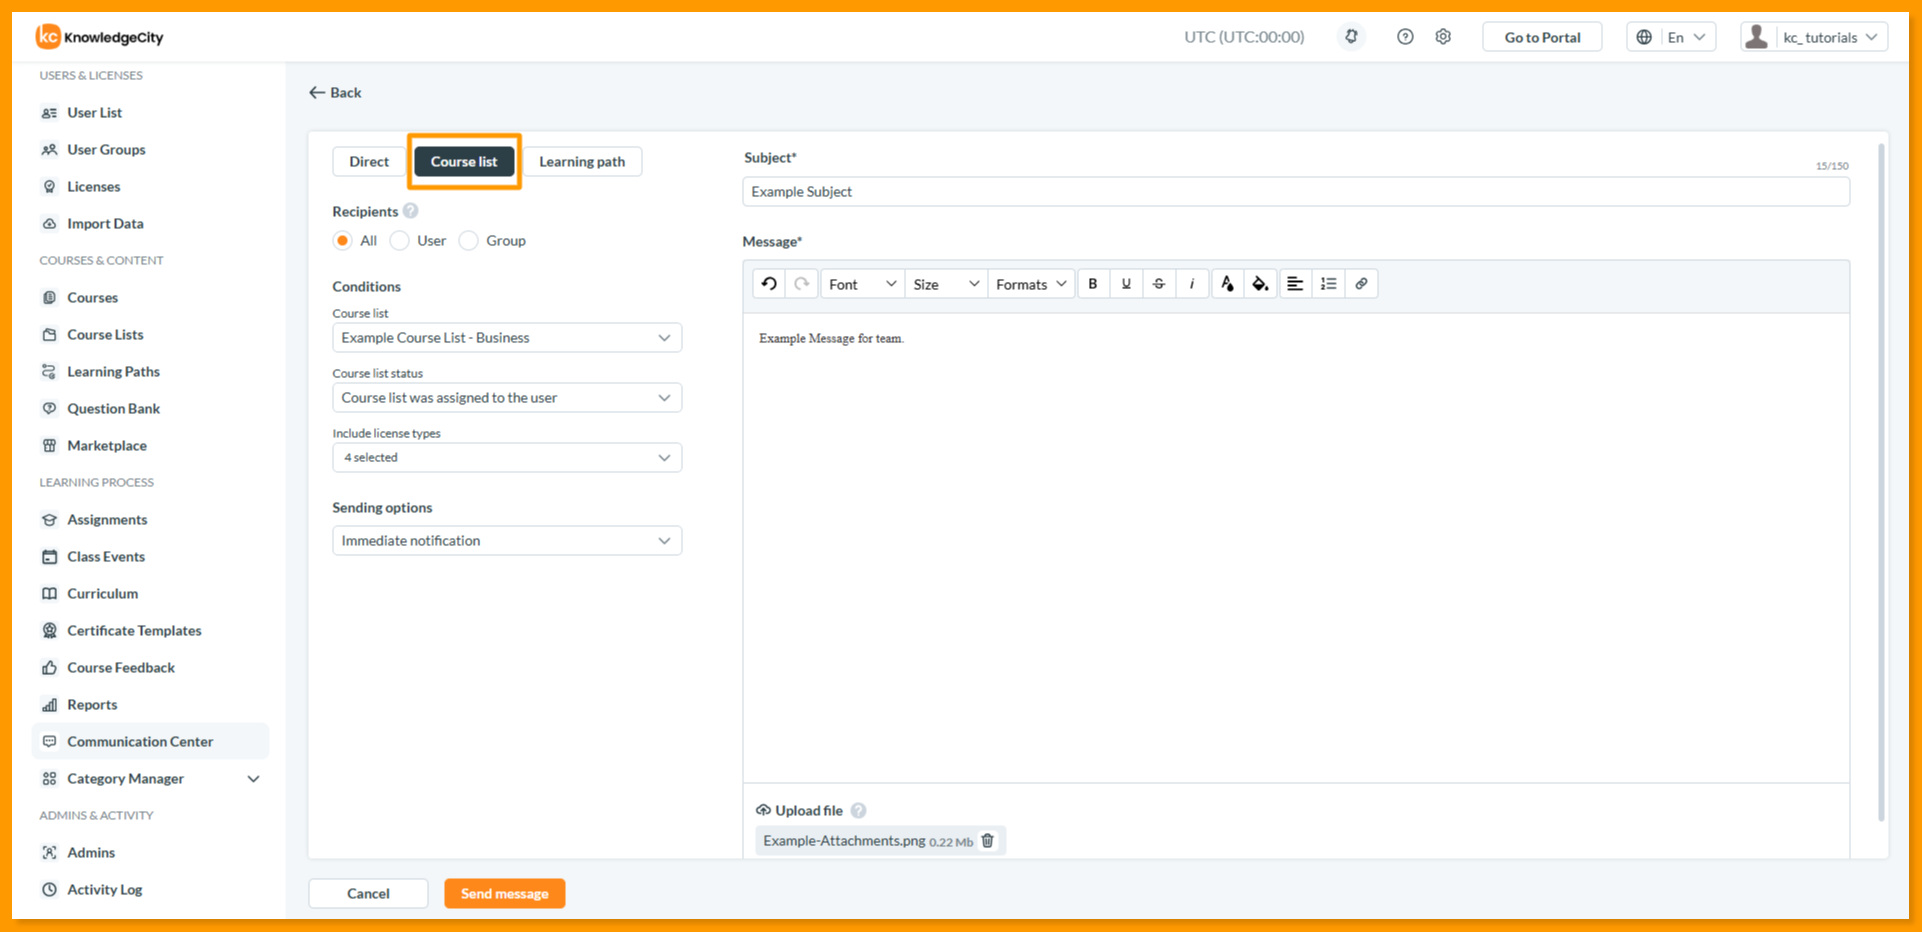Open the text color tool
This screenshot has width=1922, height=932.
[1227, 284]
